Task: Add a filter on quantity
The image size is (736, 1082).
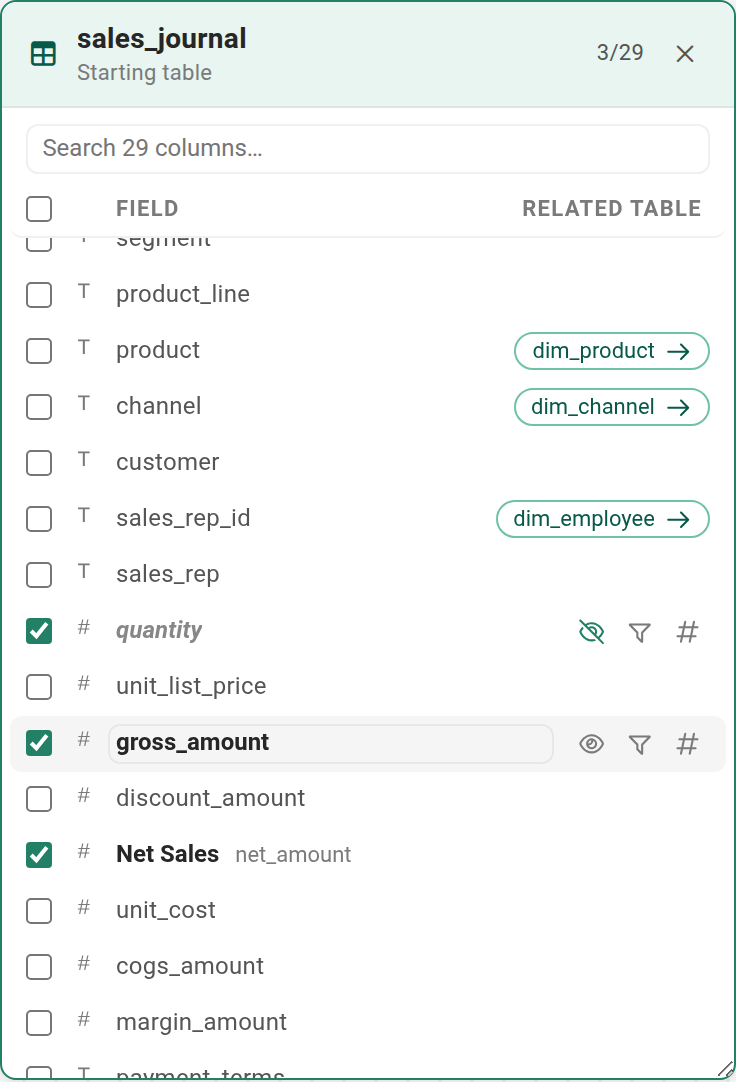Action: tap(639, 631)
